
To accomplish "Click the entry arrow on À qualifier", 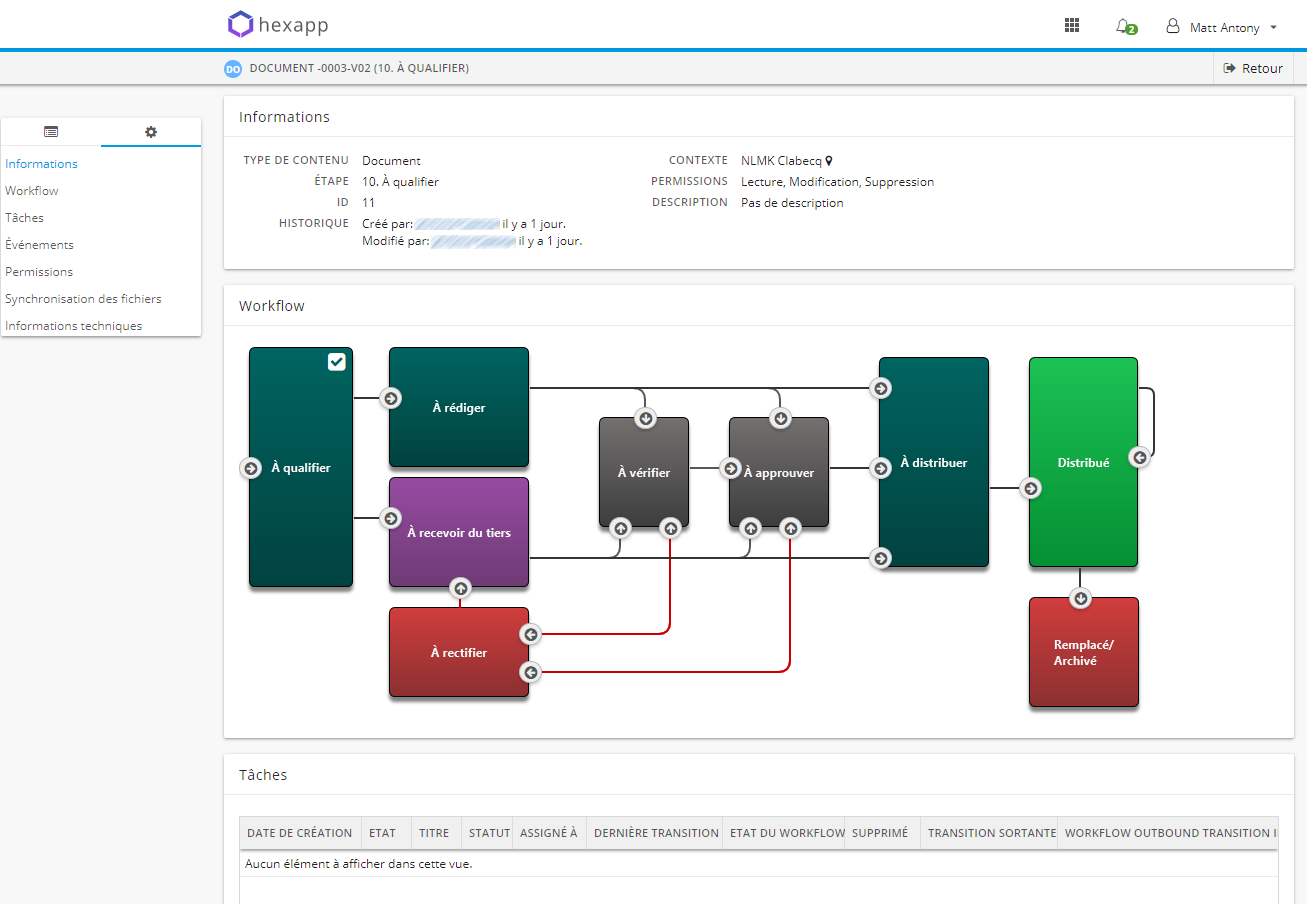I will tap(251, 468).
